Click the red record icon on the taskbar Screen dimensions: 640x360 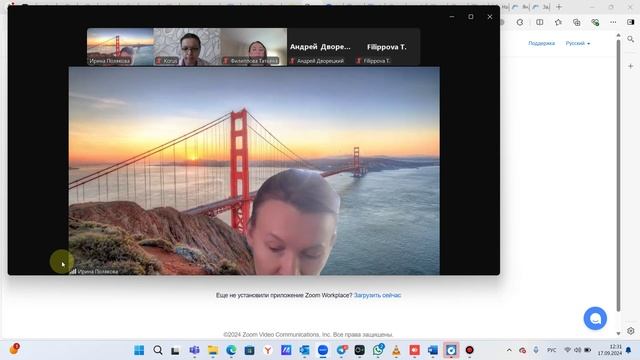(469, 350)
